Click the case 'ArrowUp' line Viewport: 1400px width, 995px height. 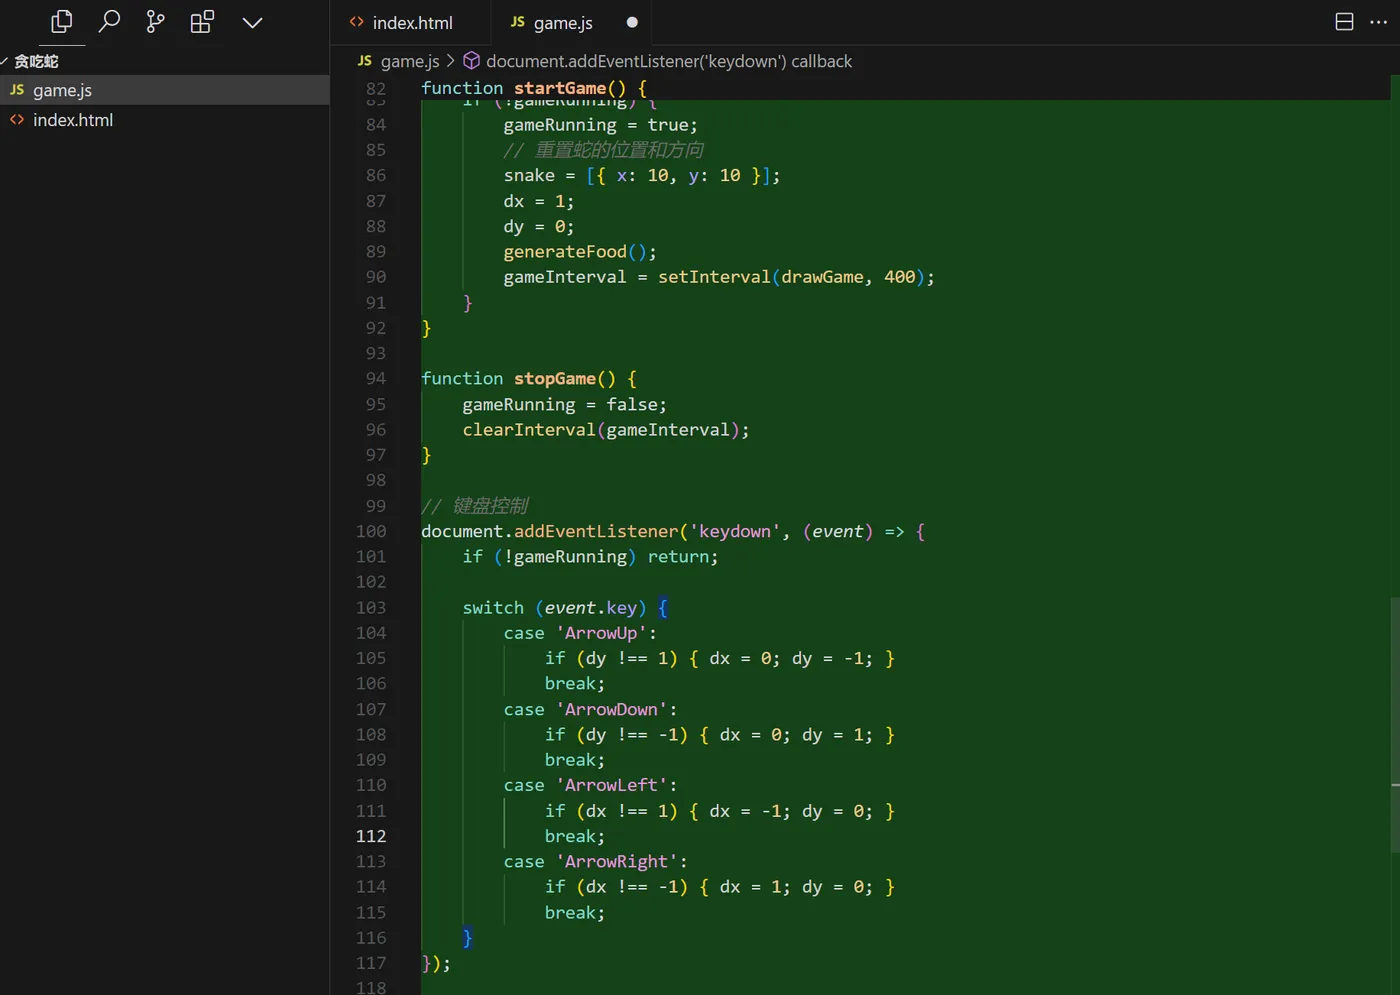580,633
